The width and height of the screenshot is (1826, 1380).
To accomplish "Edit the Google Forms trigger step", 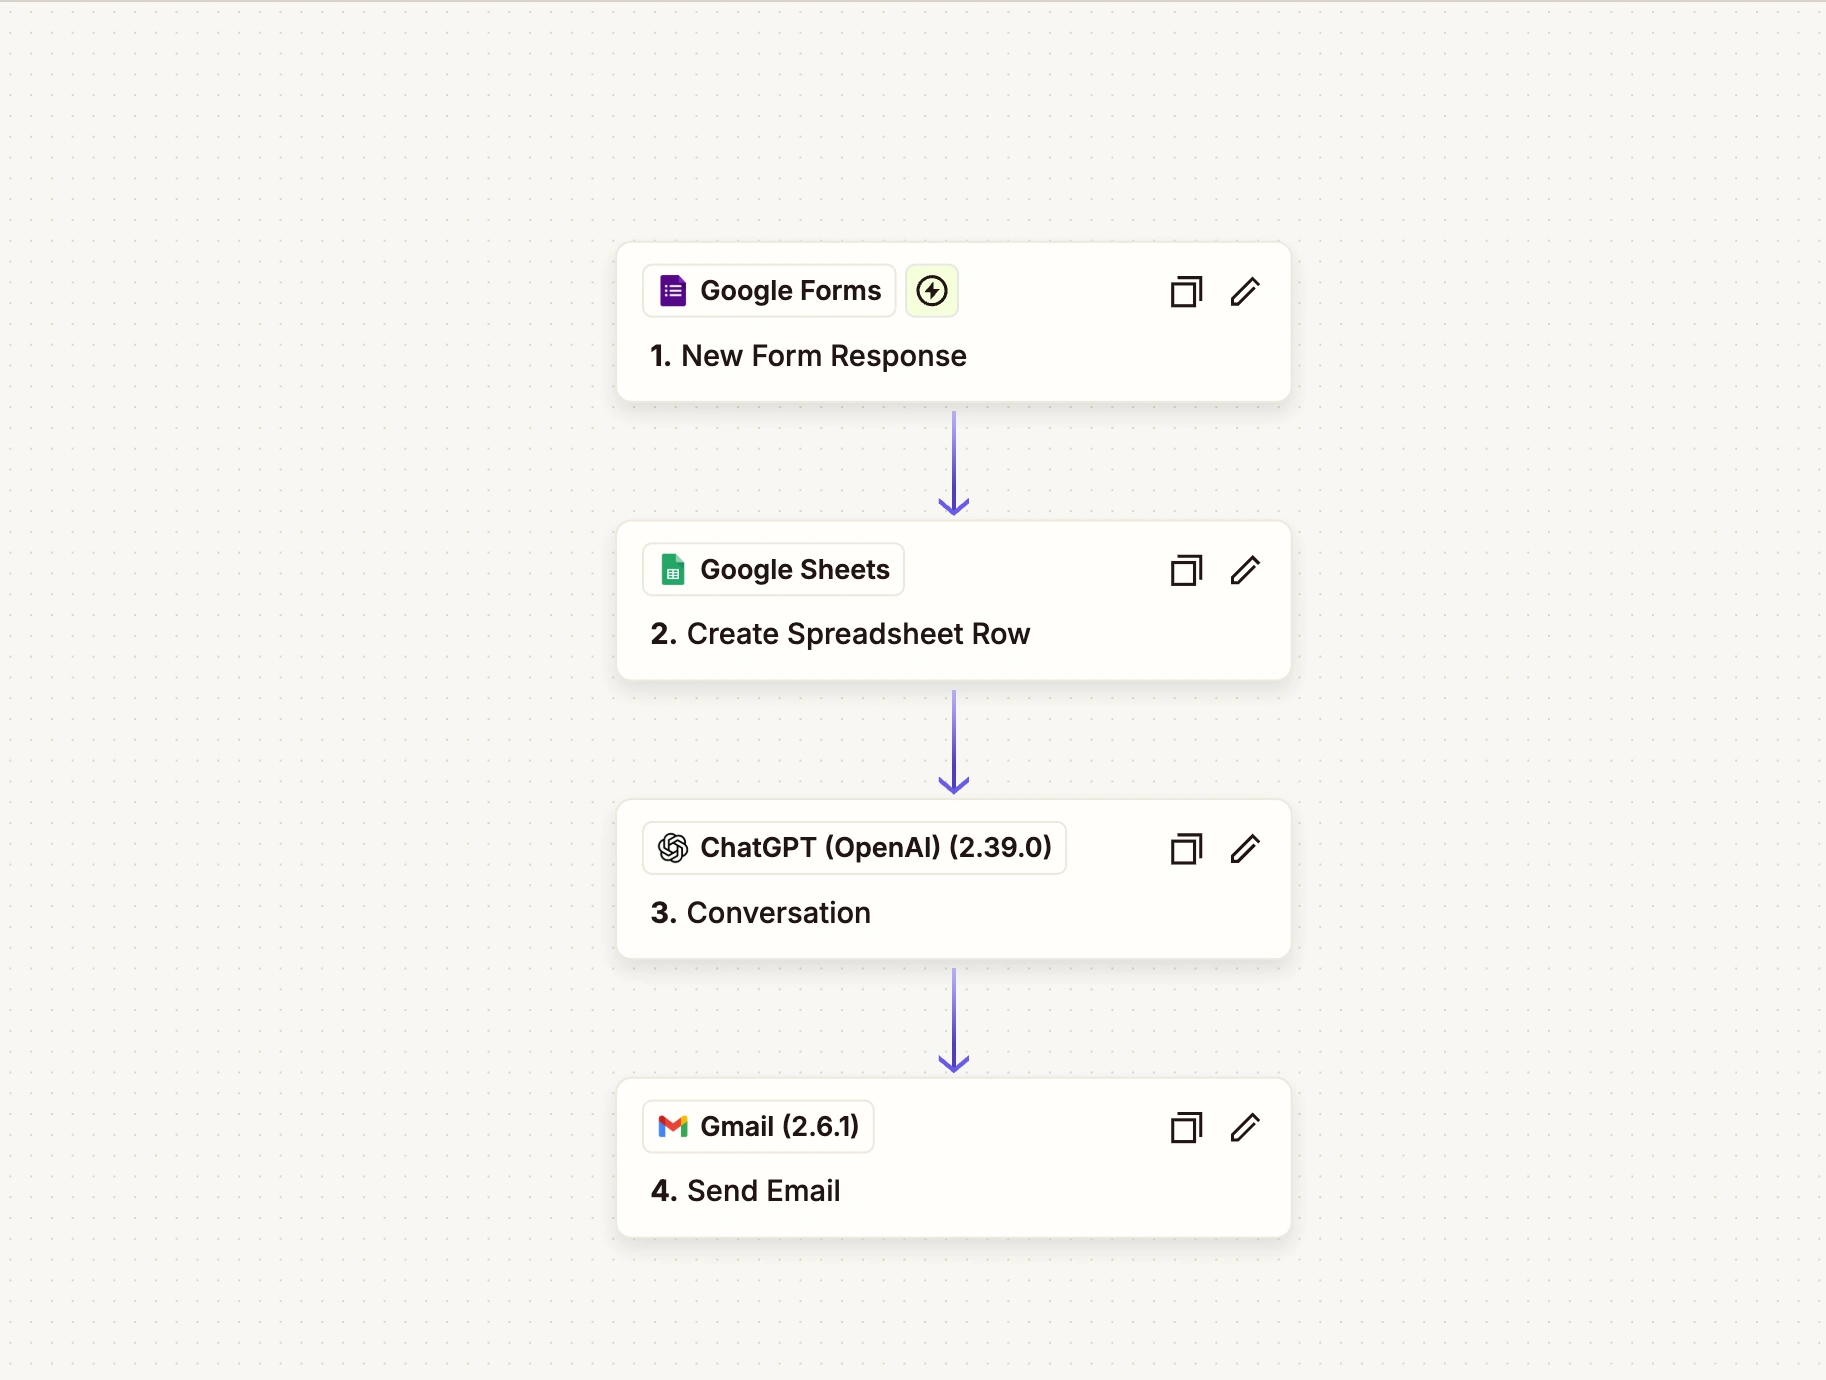I will 1245,292.
